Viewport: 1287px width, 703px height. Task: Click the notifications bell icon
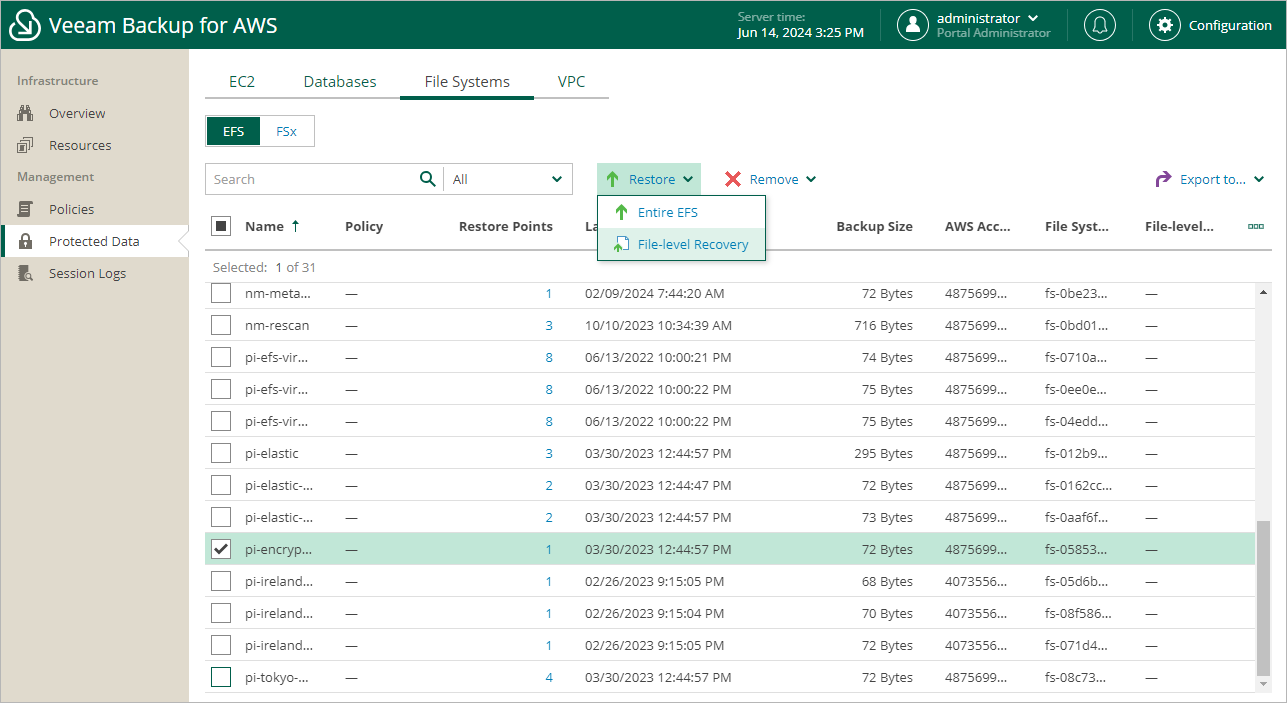point(1099,25)
